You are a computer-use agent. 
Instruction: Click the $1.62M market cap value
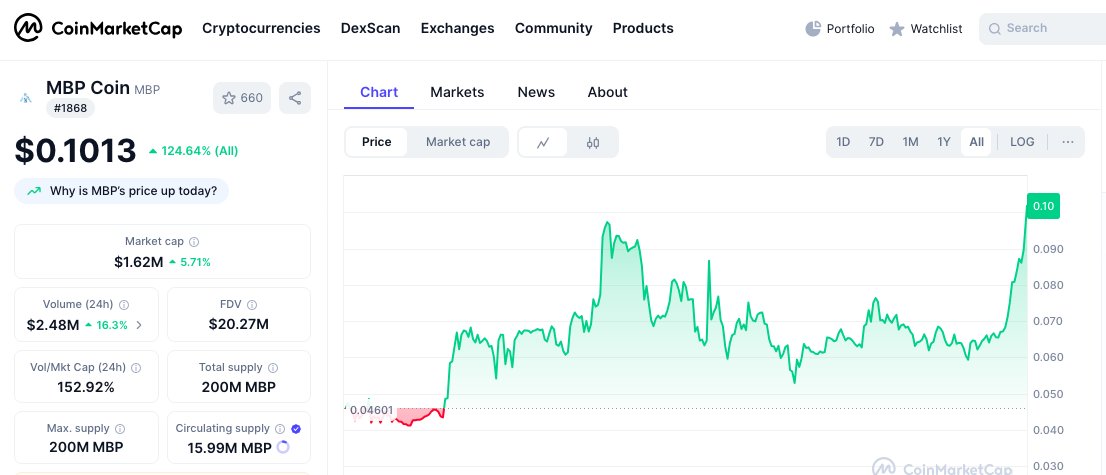click(138, 263)
